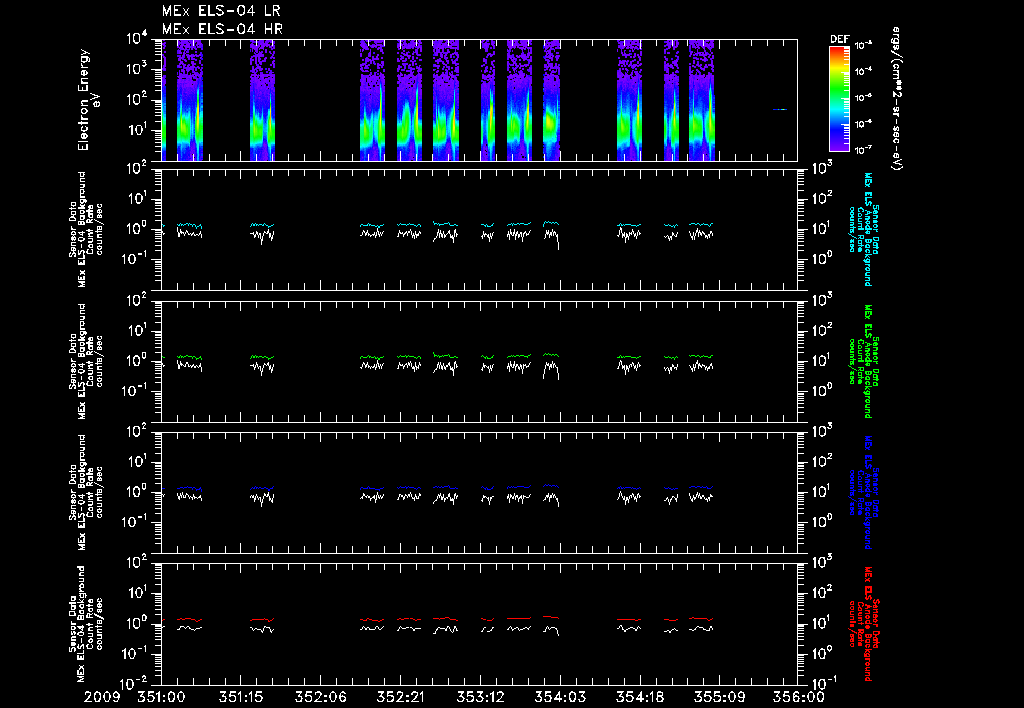Click the '356:00' time axis label

799,698
